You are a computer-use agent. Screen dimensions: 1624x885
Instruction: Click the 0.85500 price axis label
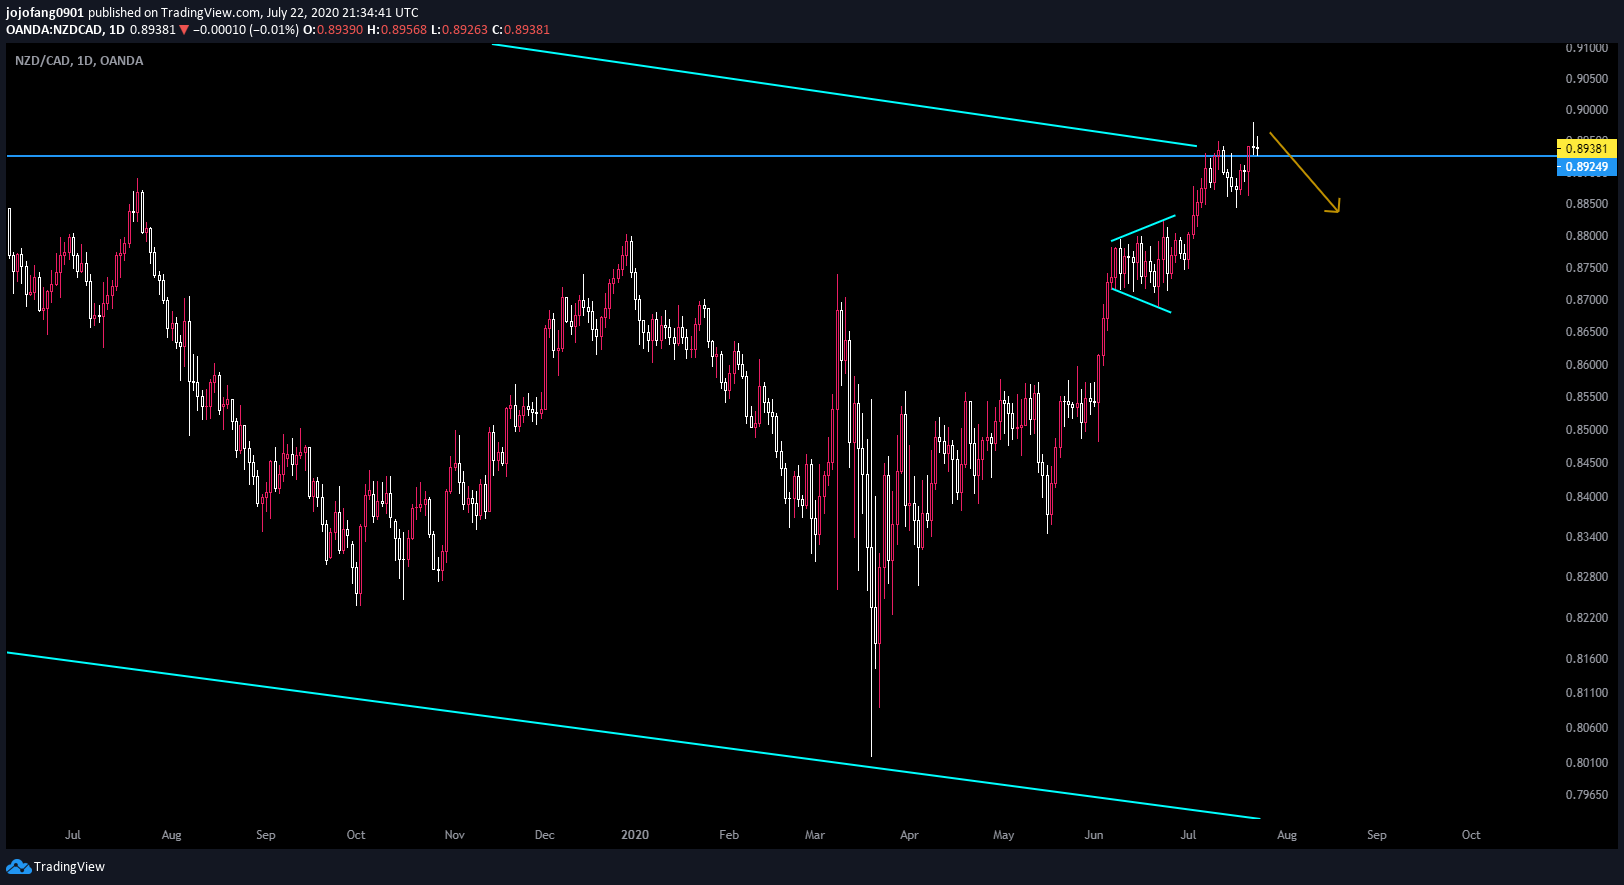[1587, 397]
